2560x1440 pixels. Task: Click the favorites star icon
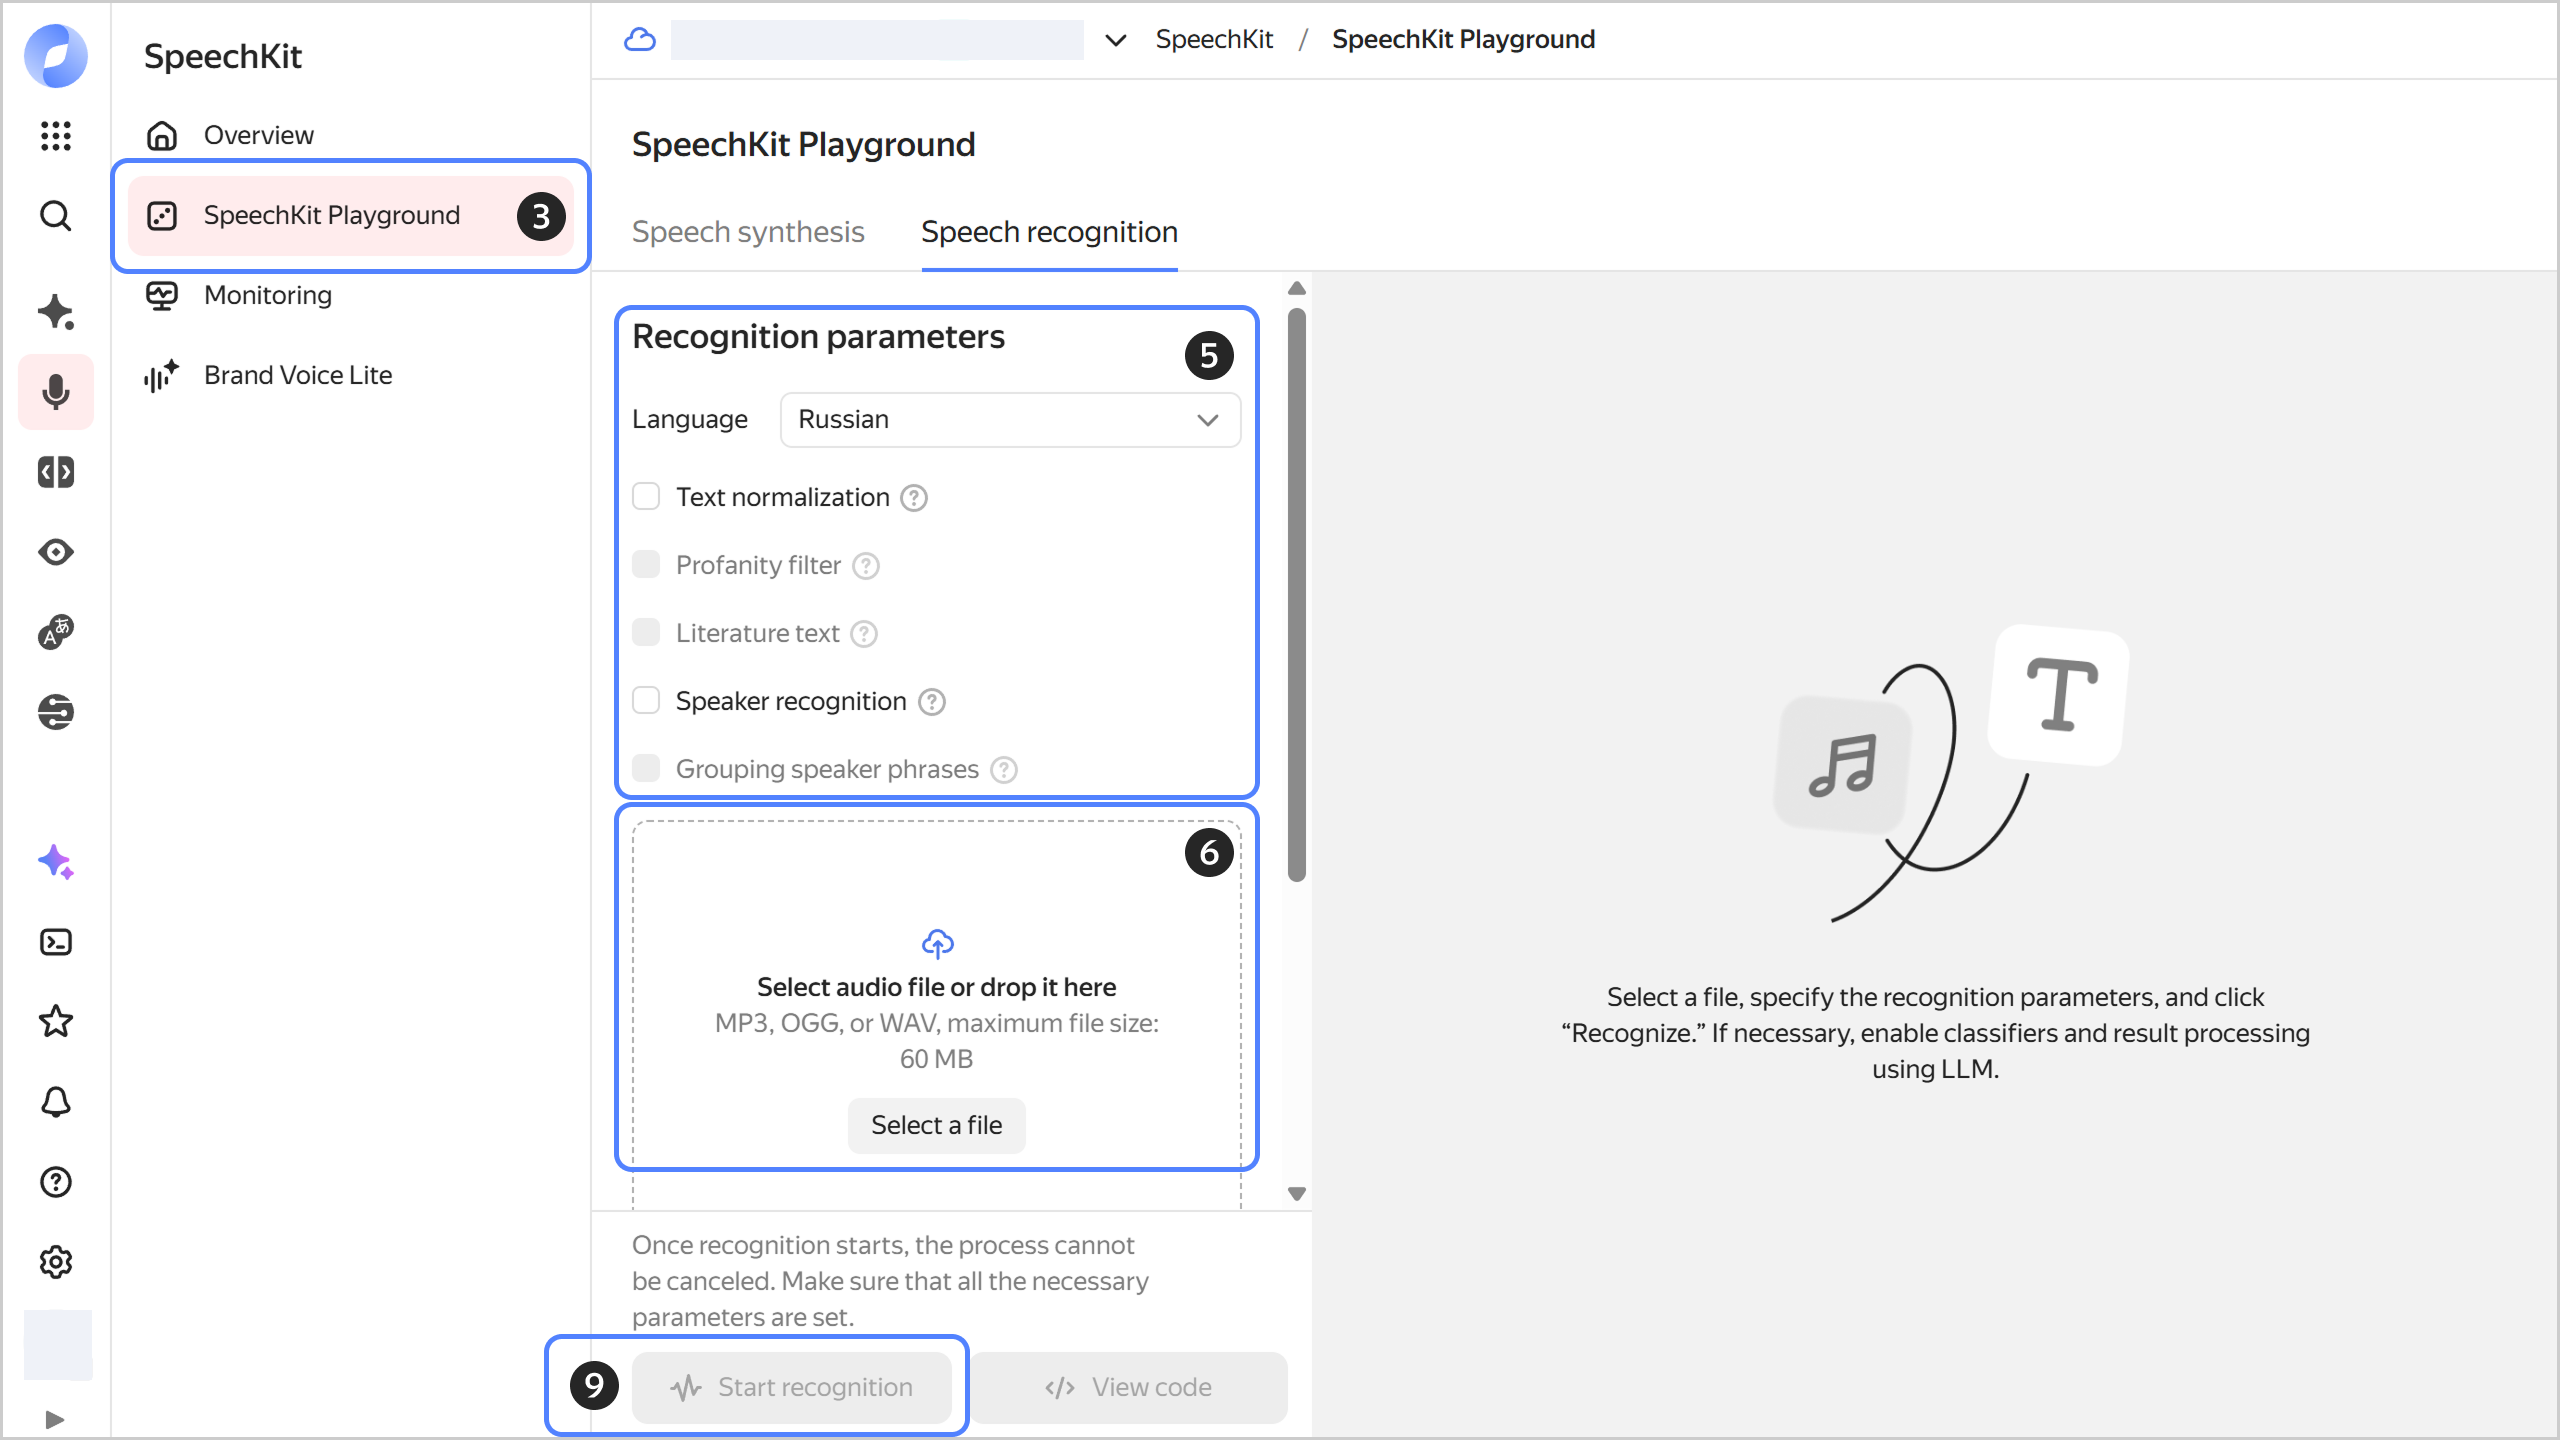56,1022
